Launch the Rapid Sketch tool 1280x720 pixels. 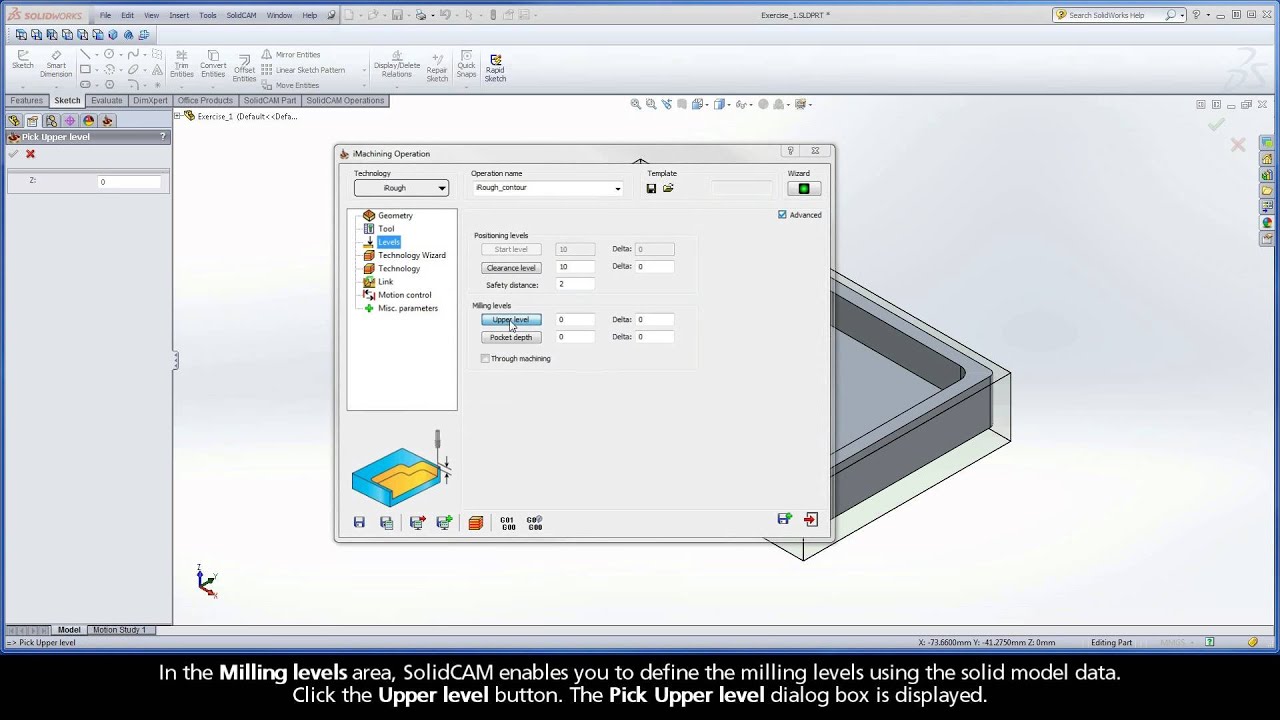tap(495, 67)
